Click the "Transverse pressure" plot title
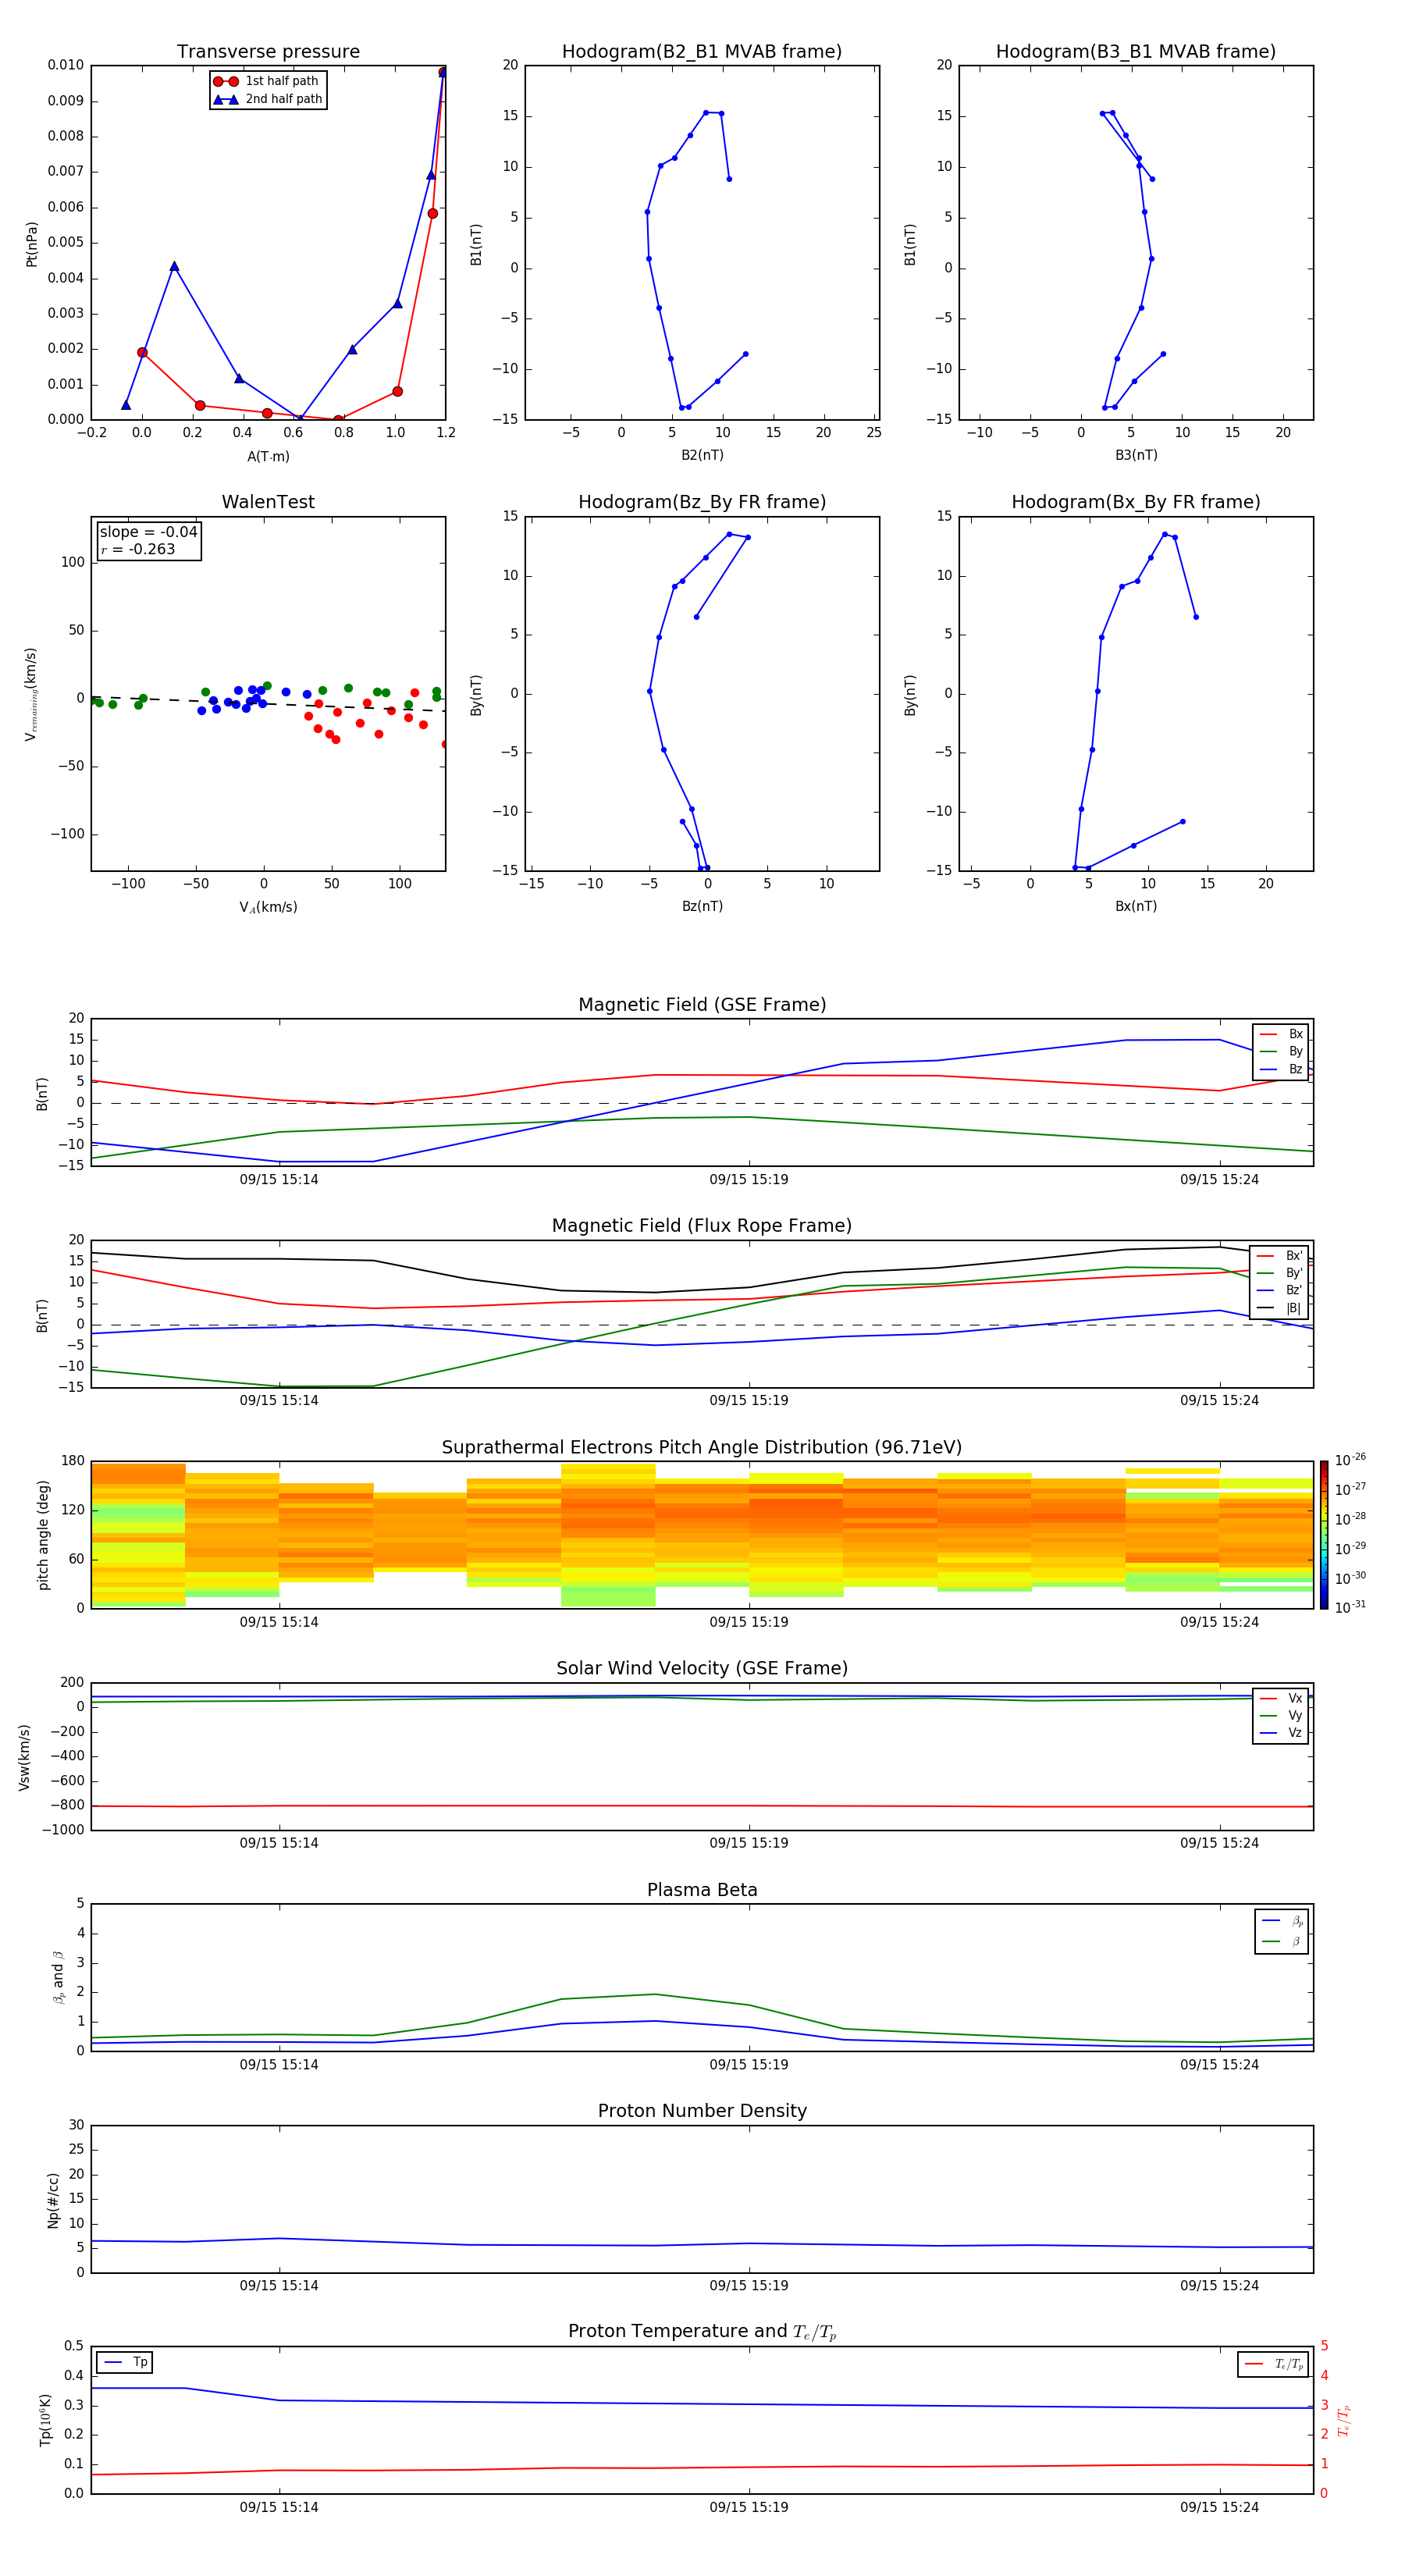The height and width of the screenshot is (2576, 1405). click(x=268, y=52)
